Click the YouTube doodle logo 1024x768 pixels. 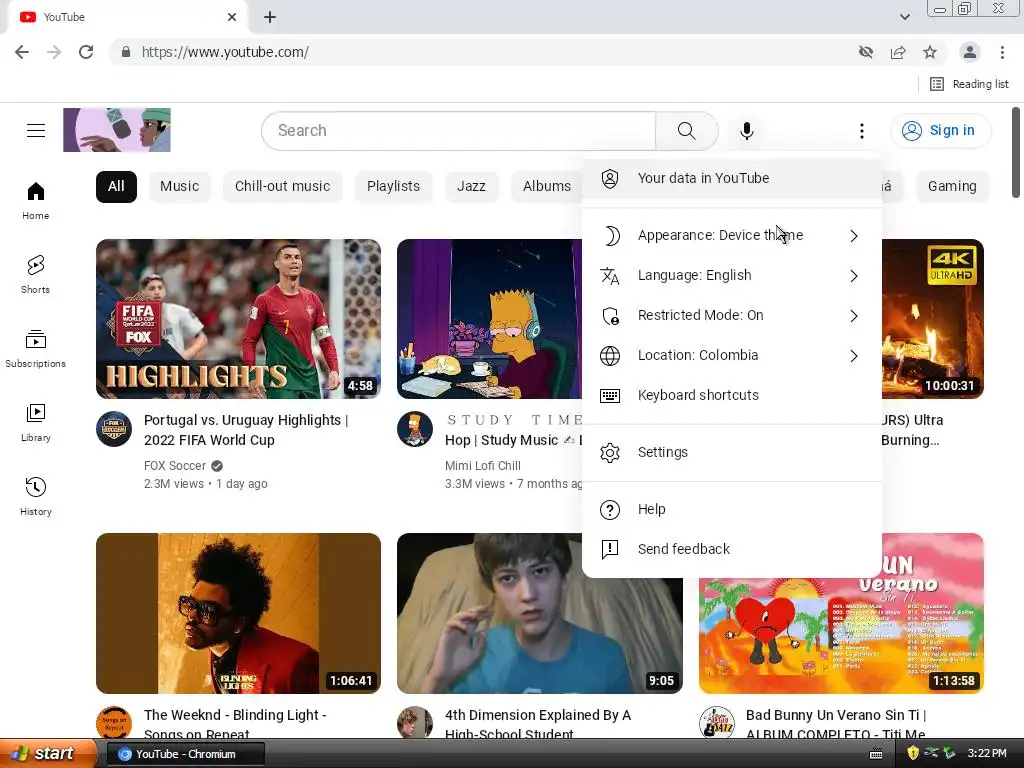[117, 130]
